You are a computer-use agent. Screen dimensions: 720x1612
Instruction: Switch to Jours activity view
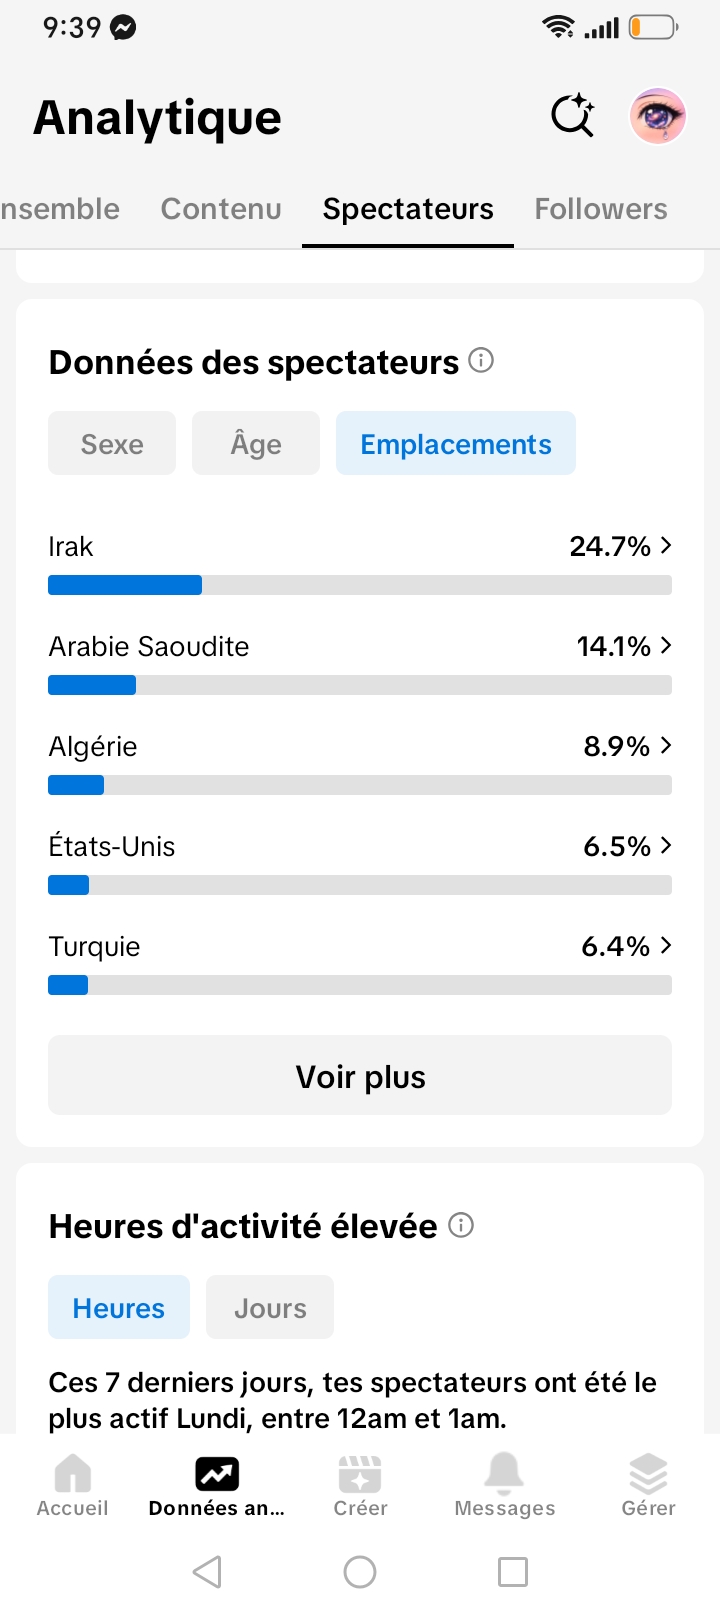tap(270, 1307)
